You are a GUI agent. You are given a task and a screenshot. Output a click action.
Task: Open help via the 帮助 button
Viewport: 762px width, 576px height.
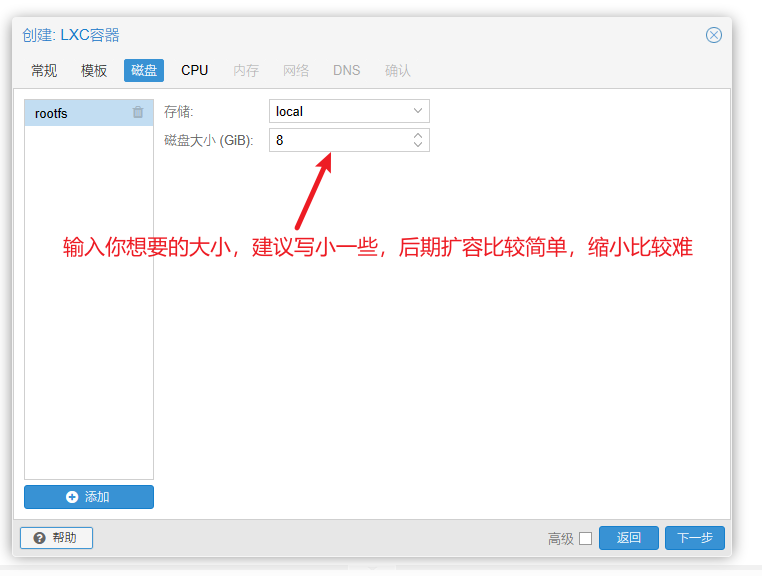pyautogui.click(x=56, y=538)
